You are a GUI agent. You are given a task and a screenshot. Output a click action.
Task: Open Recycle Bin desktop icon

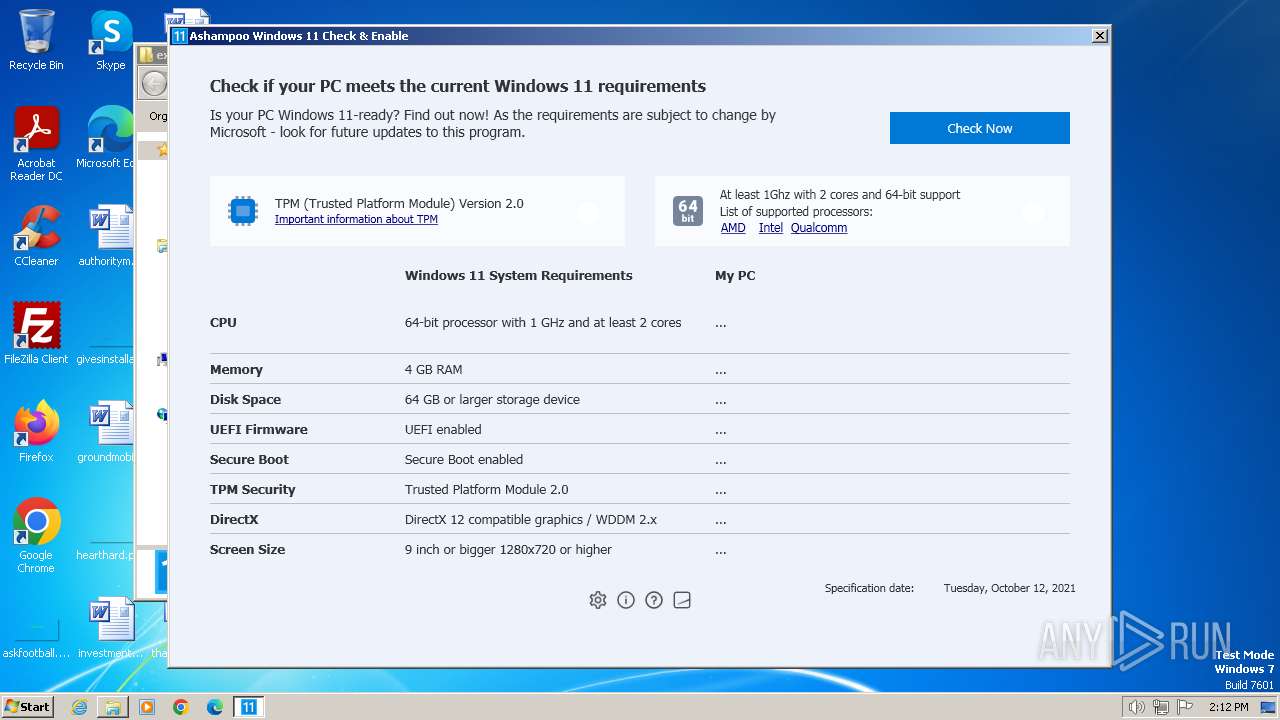pyautogui.click(x=36, y=40)
